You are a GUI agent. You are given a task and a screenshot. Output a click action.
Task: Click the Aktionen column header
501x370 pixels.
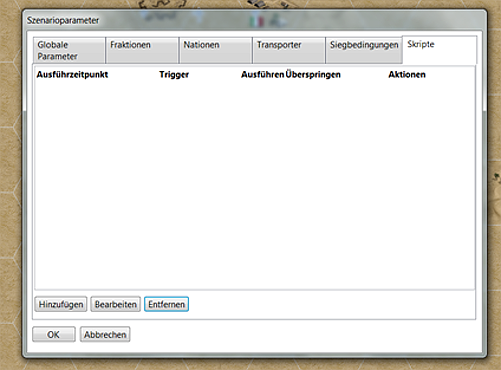tap(407, 74)
